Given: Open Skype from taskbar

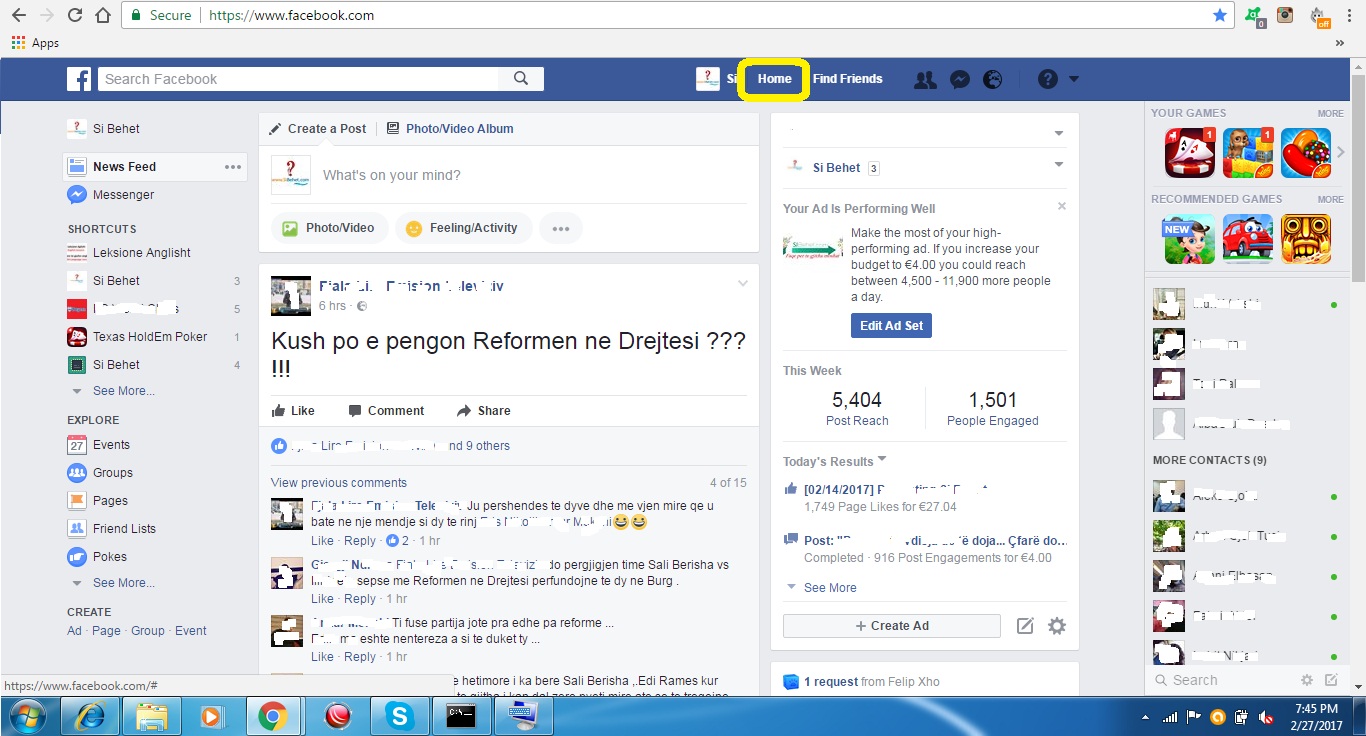Looking at the screenshot, I should (400, 716).
